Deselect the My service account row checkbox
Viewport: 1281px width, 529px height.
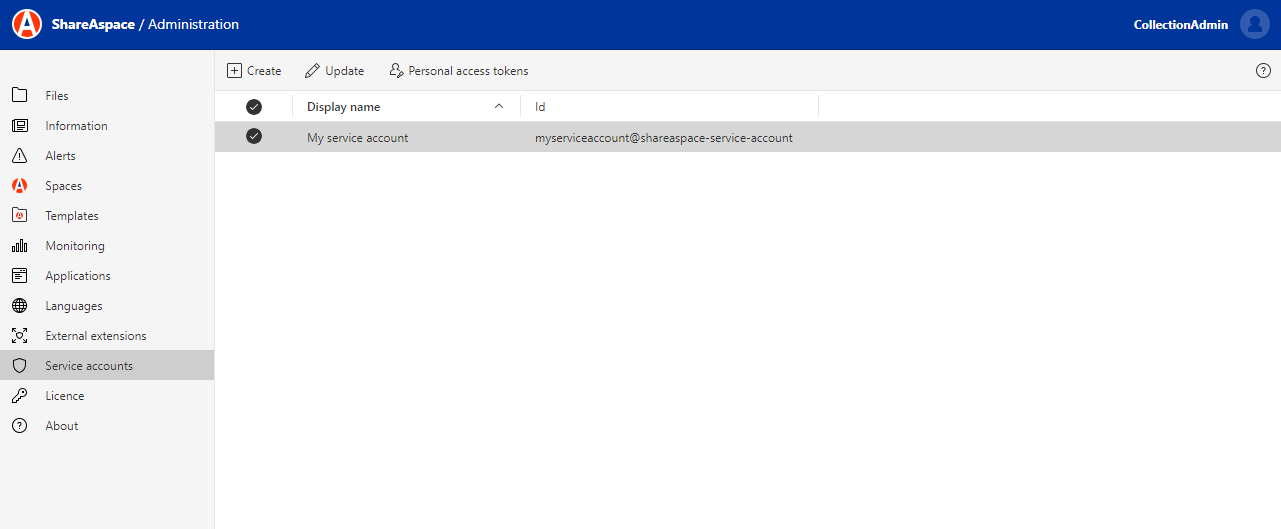[254, 137]
